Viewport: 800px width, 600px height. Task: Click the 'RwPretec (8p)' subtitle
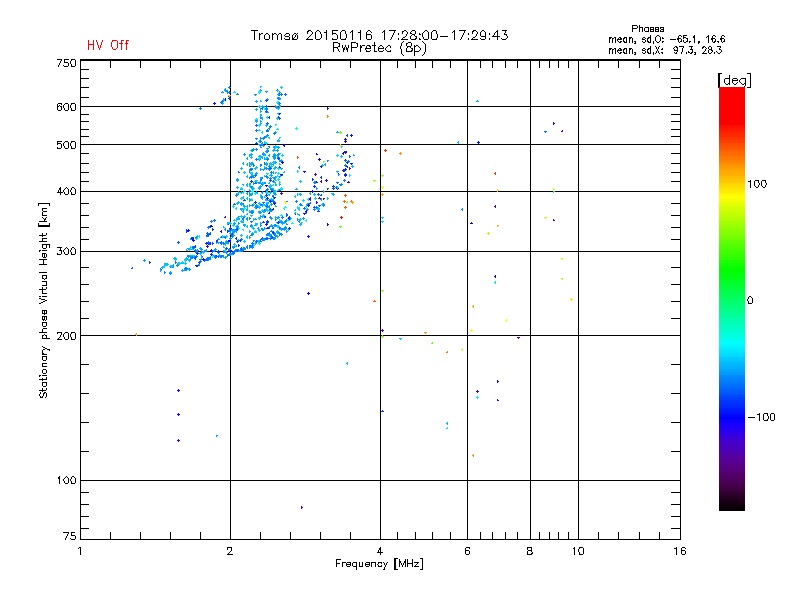379,48
